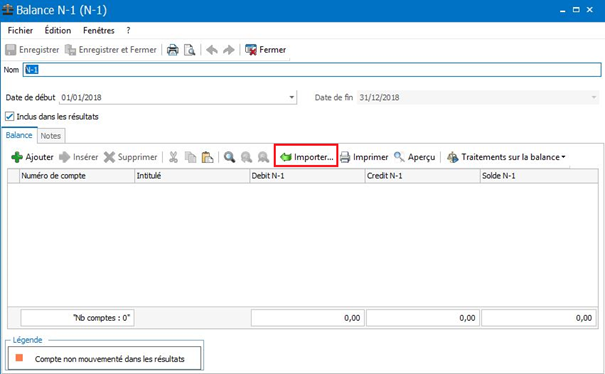Open Traitements sur la balance dropdown
605x374 pixels.
[x=506, y=157]
